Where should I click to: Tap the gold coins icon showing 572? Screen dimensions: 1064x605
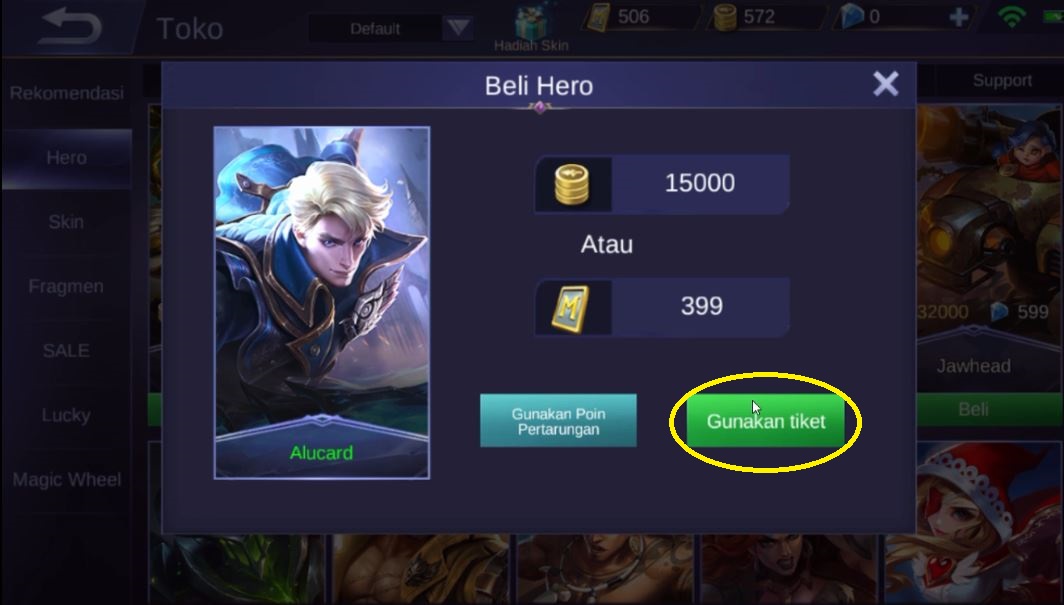tap(724, 17)
